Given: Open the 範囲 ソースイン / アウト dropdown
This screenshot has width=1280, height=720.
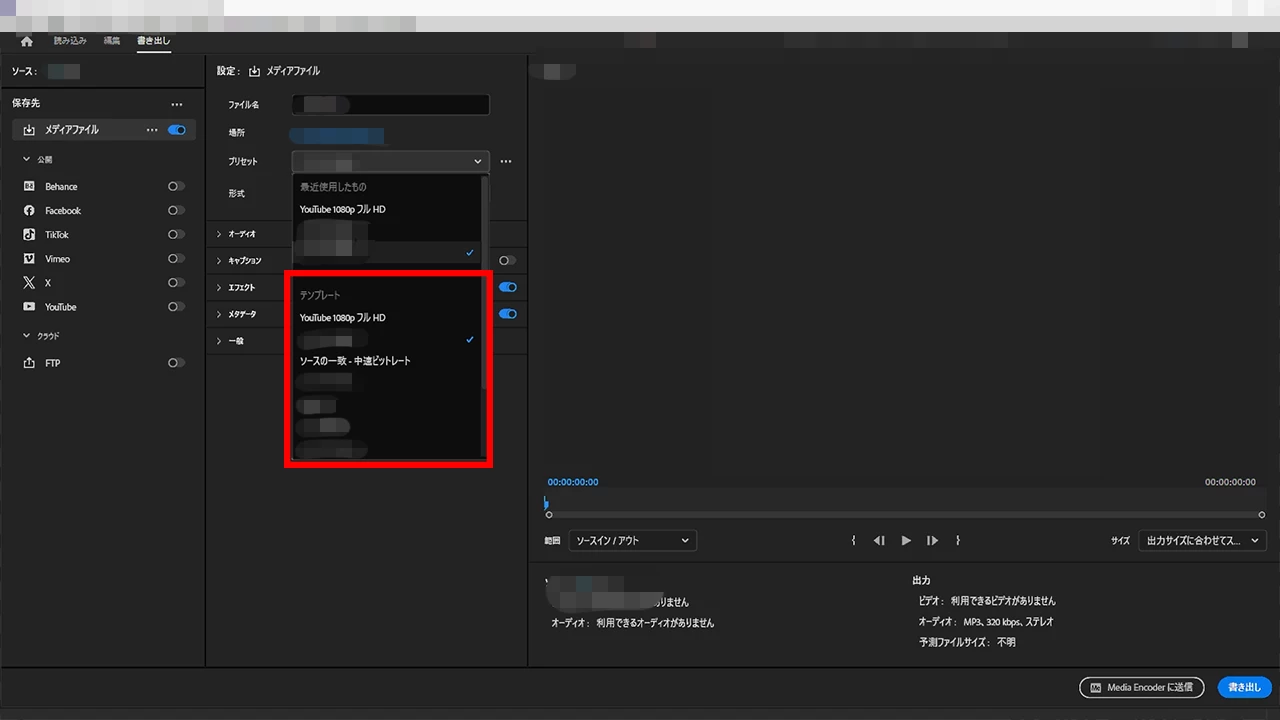Looking at the screenshot, I should [633, 540].
